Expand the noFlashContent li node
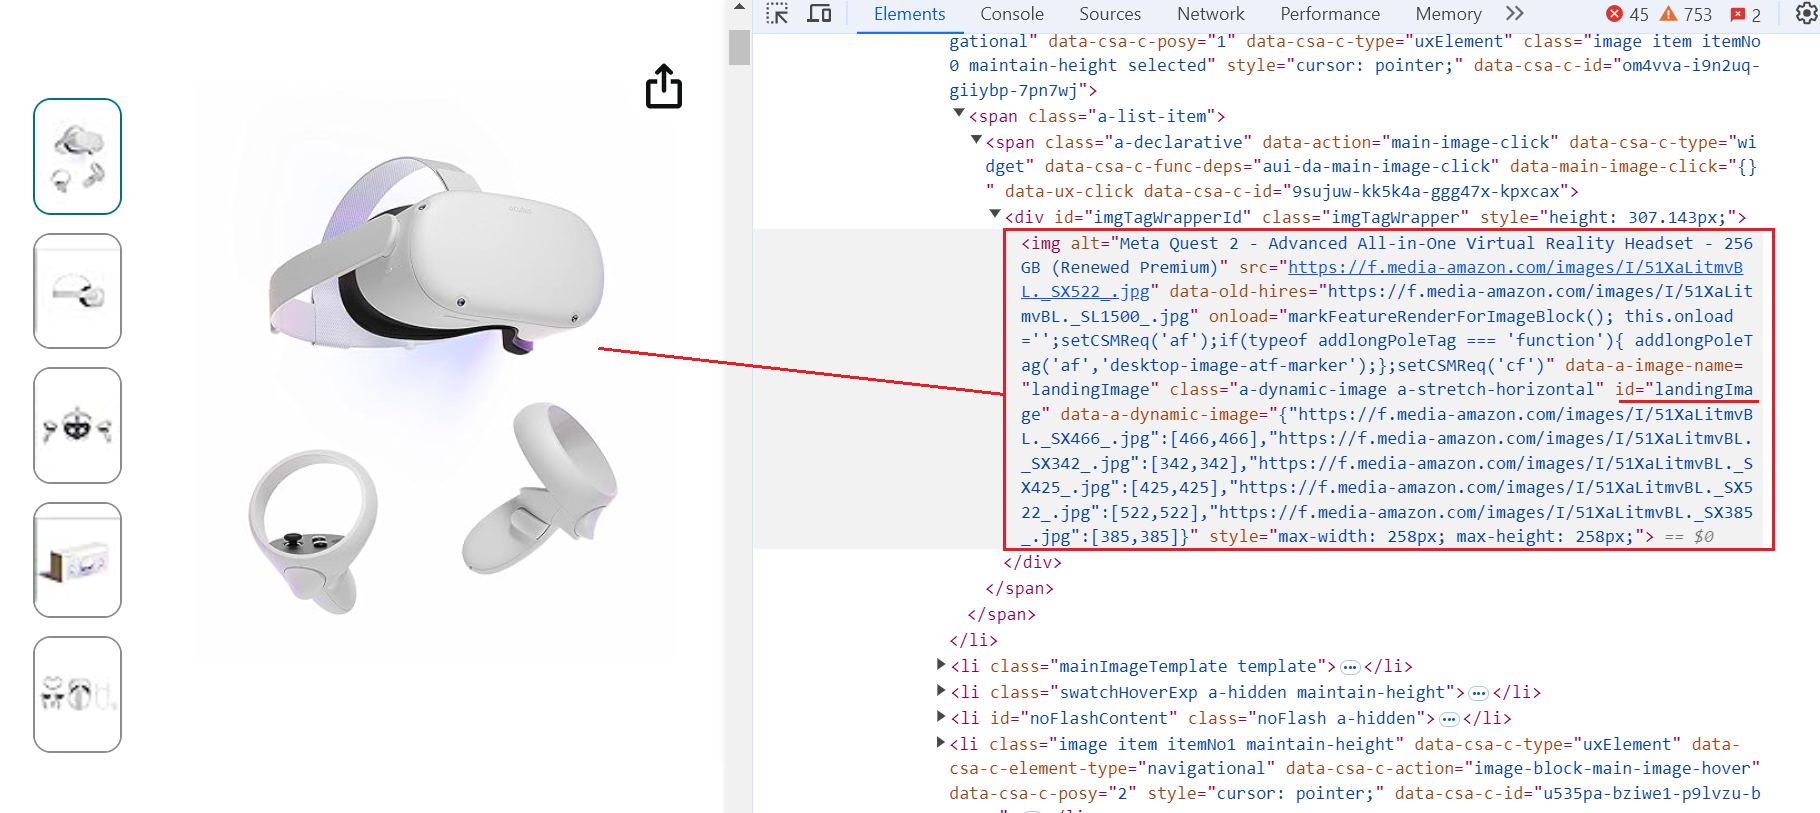This screenshot has height=813, width=1820. pos(941,716)
